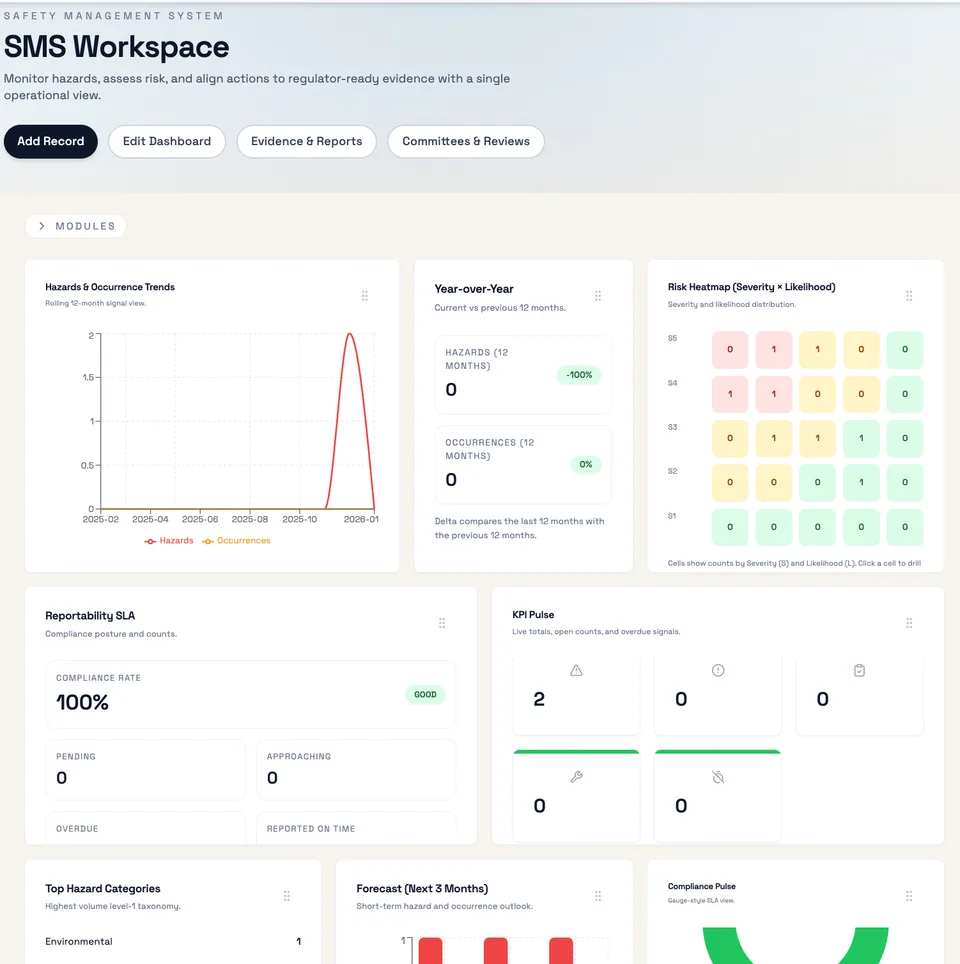Click the green S2 heatmap cell showing 1
Viewport: 960px width, 964px height.
861,482
